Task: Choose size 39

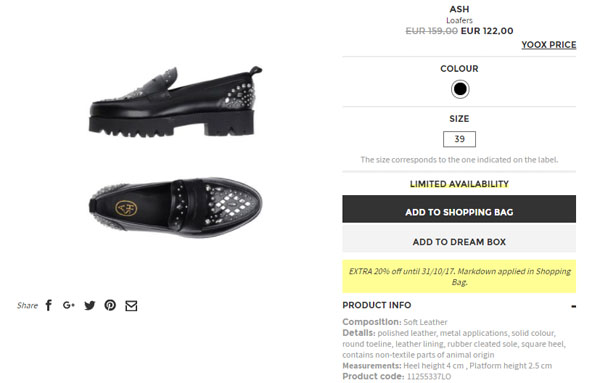Action: coord(459,139)
